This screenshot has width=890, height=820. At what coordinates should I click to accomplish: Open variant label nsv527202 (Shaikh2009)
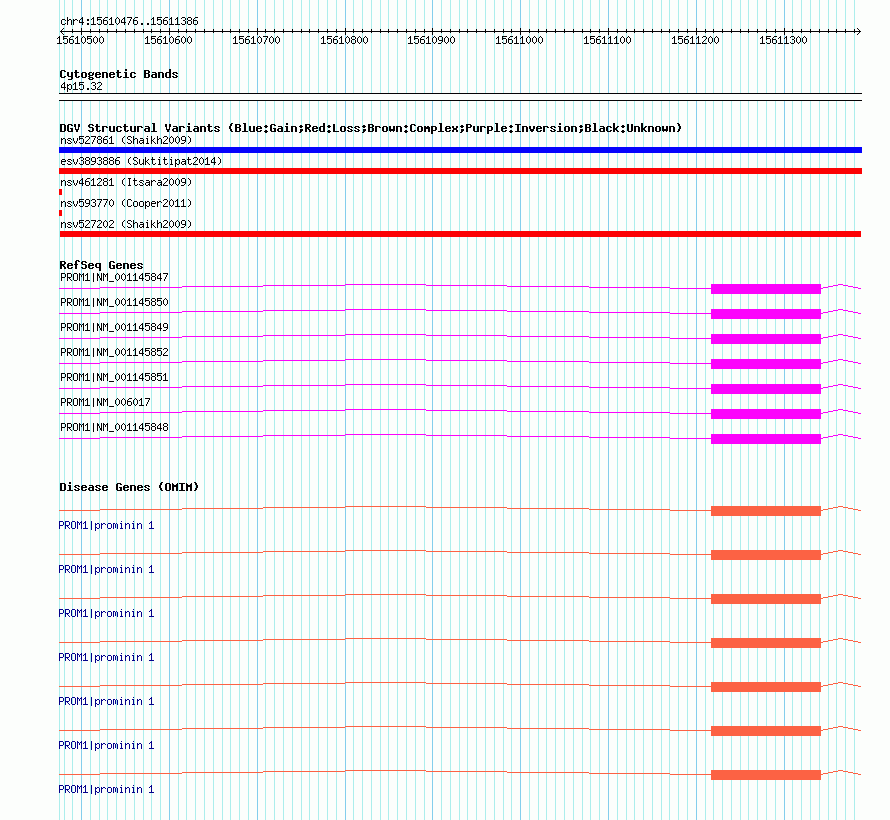(126, 224)
